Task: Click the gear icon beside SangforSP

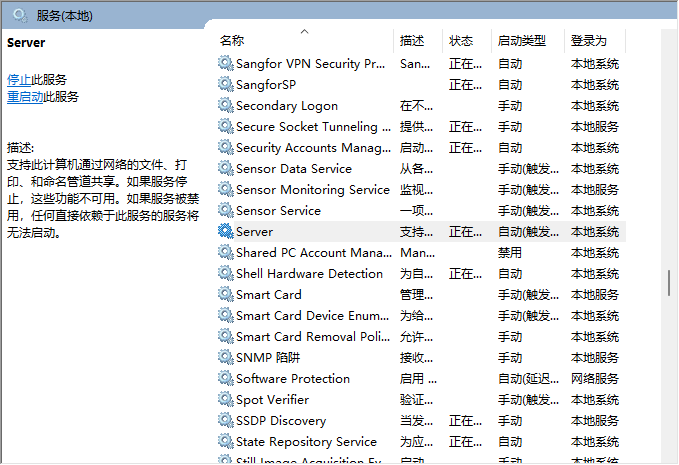Action: (x=226, y=84)
